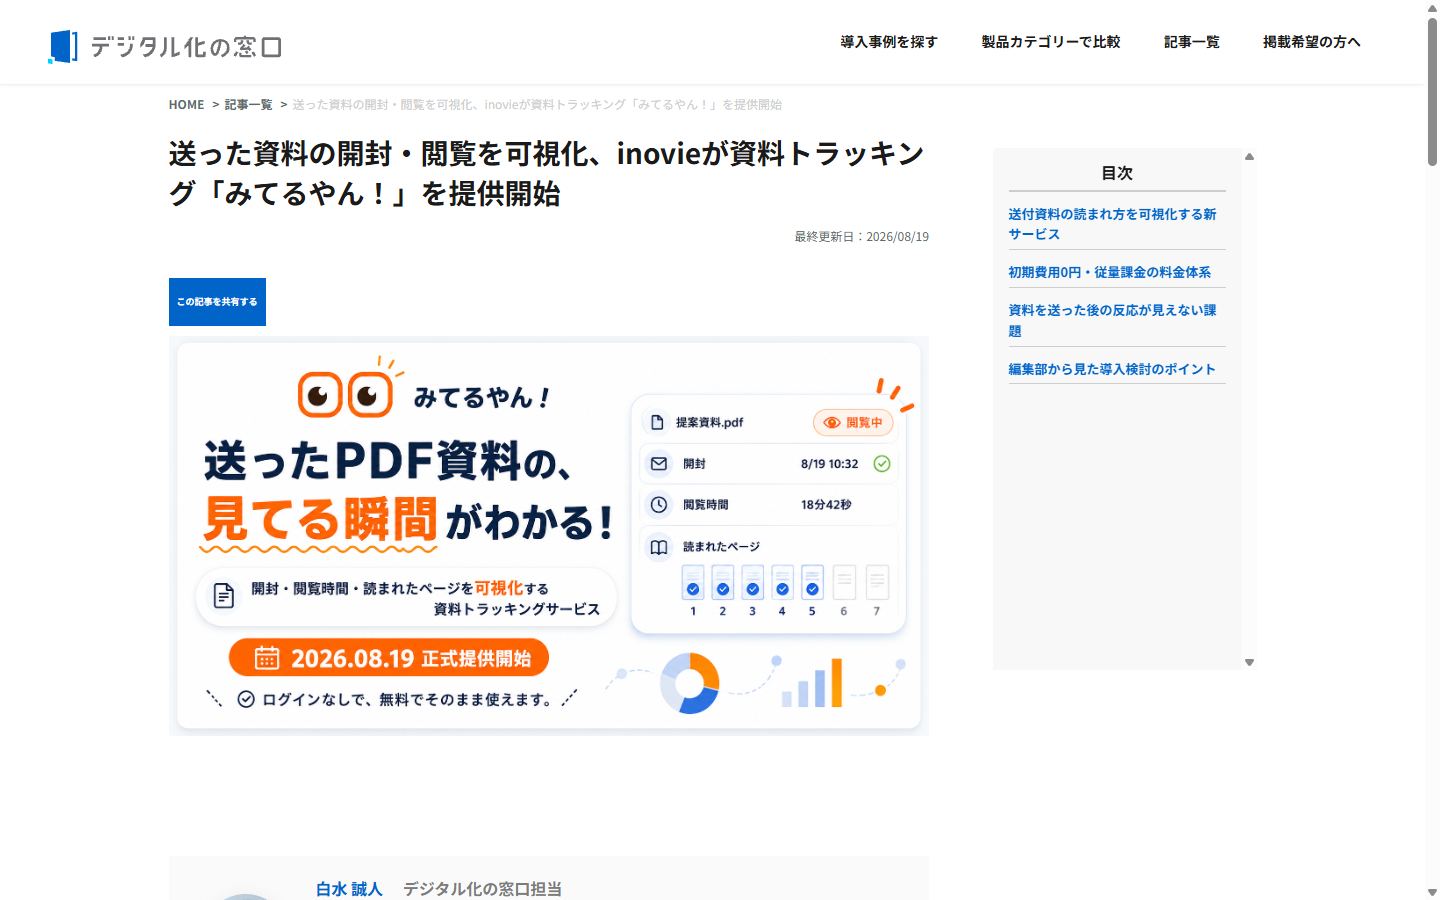Click the article headline text

coord(547,173)
